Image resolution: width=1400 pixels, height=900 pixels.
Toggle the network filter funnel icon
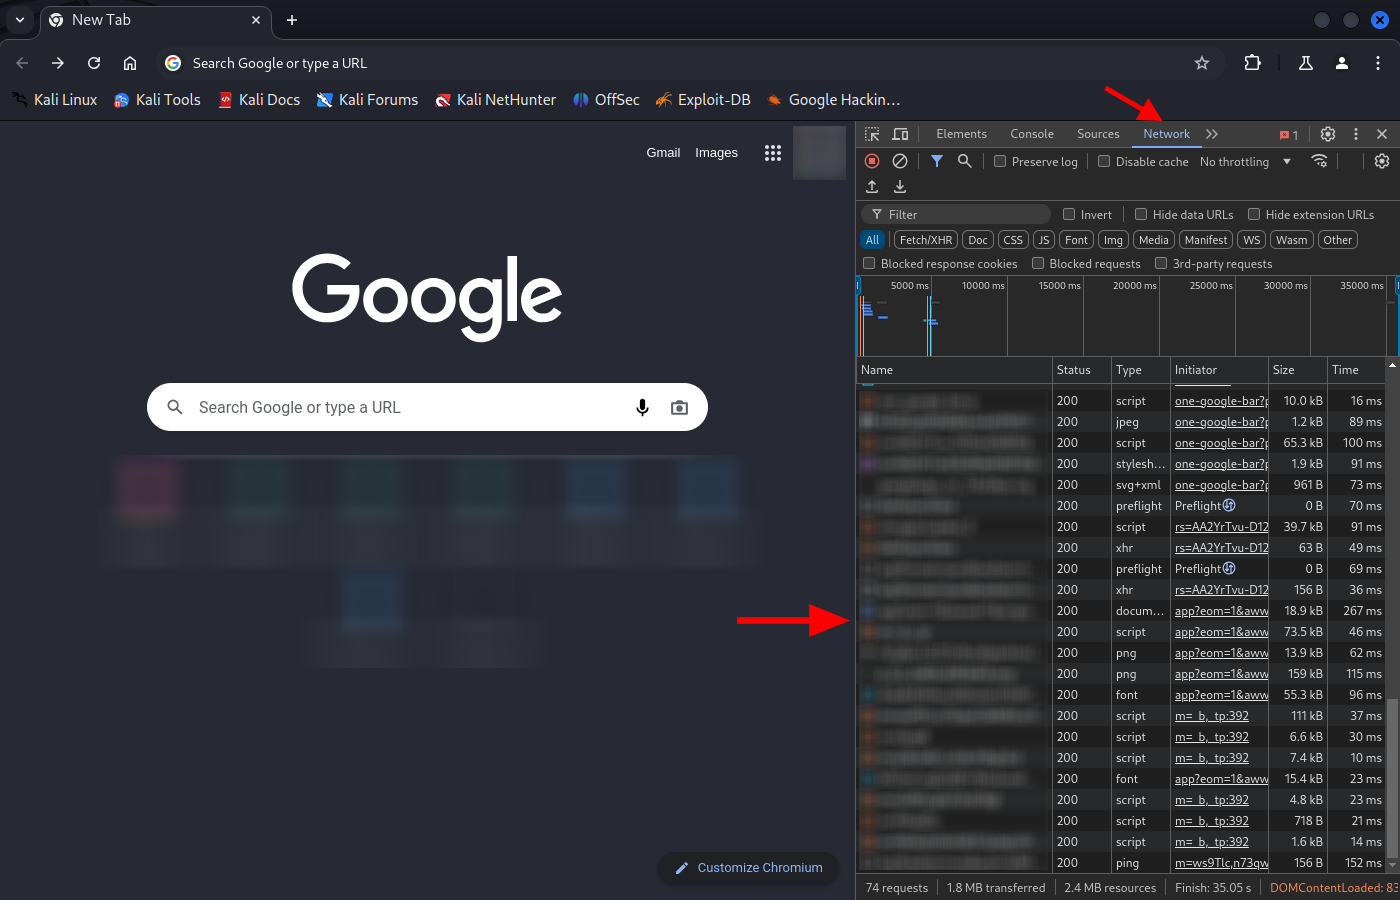(937, 161)
